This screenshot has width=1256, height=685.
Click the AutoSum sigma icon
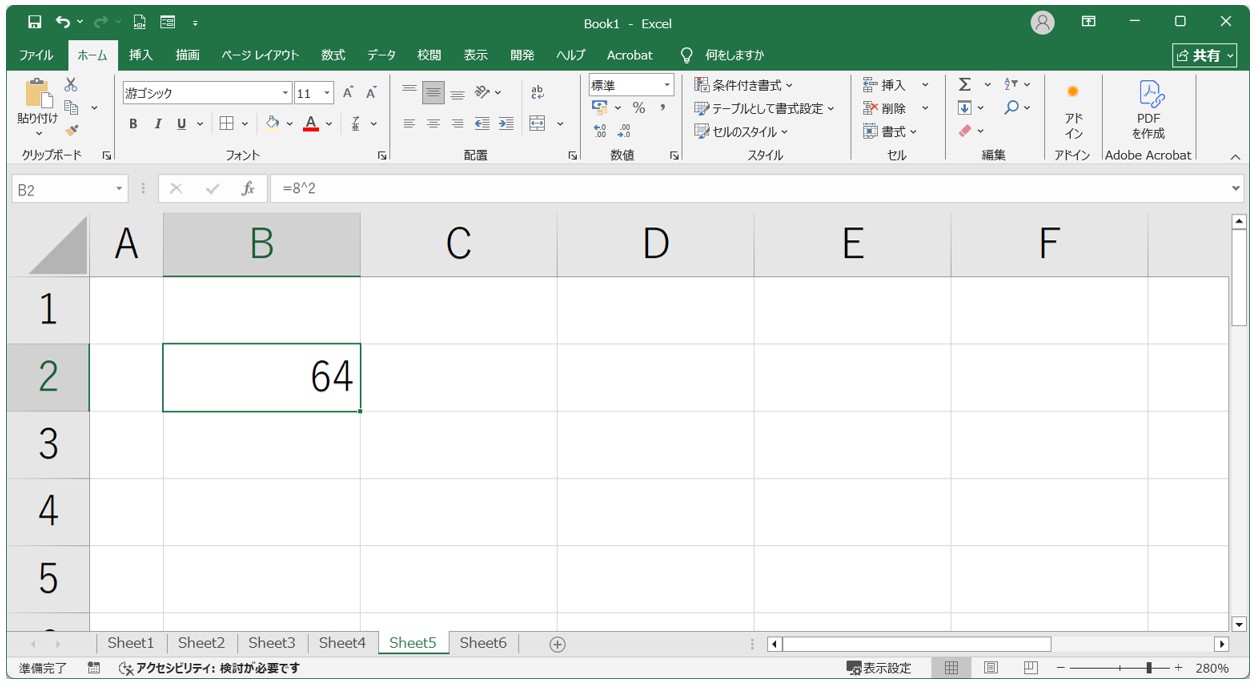tap(964, 85)
